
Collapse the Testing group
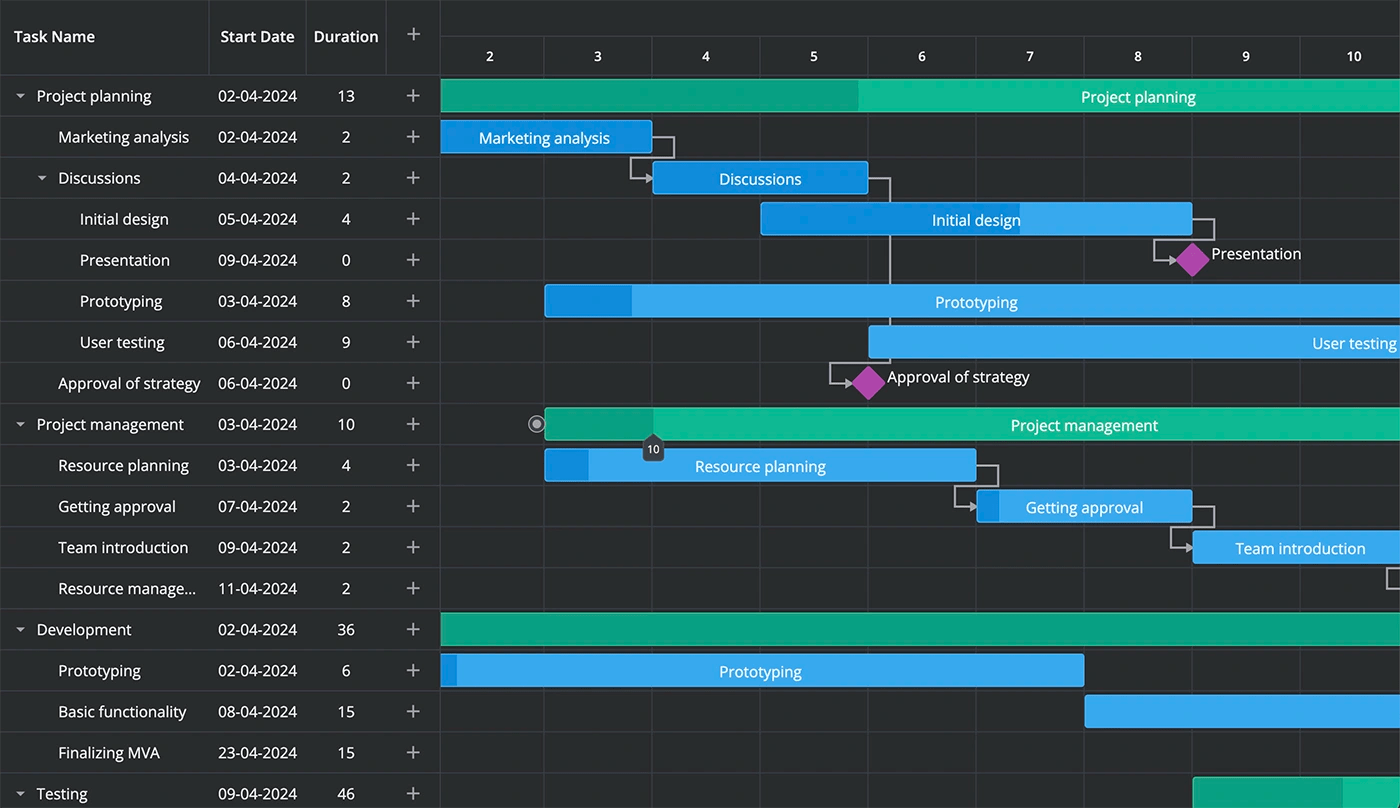[20, 794]
